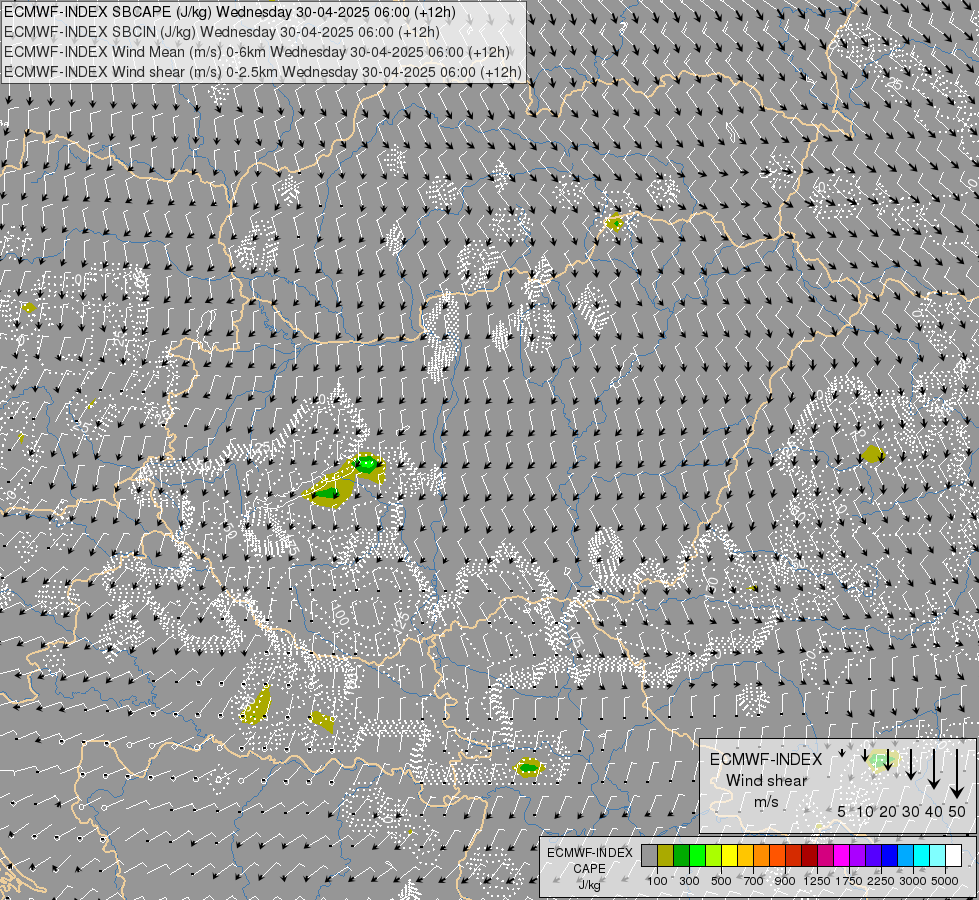Click the brightest green core of the largest CAPE patch
This screenshot has width=979, height=900.
pos(367,463)
